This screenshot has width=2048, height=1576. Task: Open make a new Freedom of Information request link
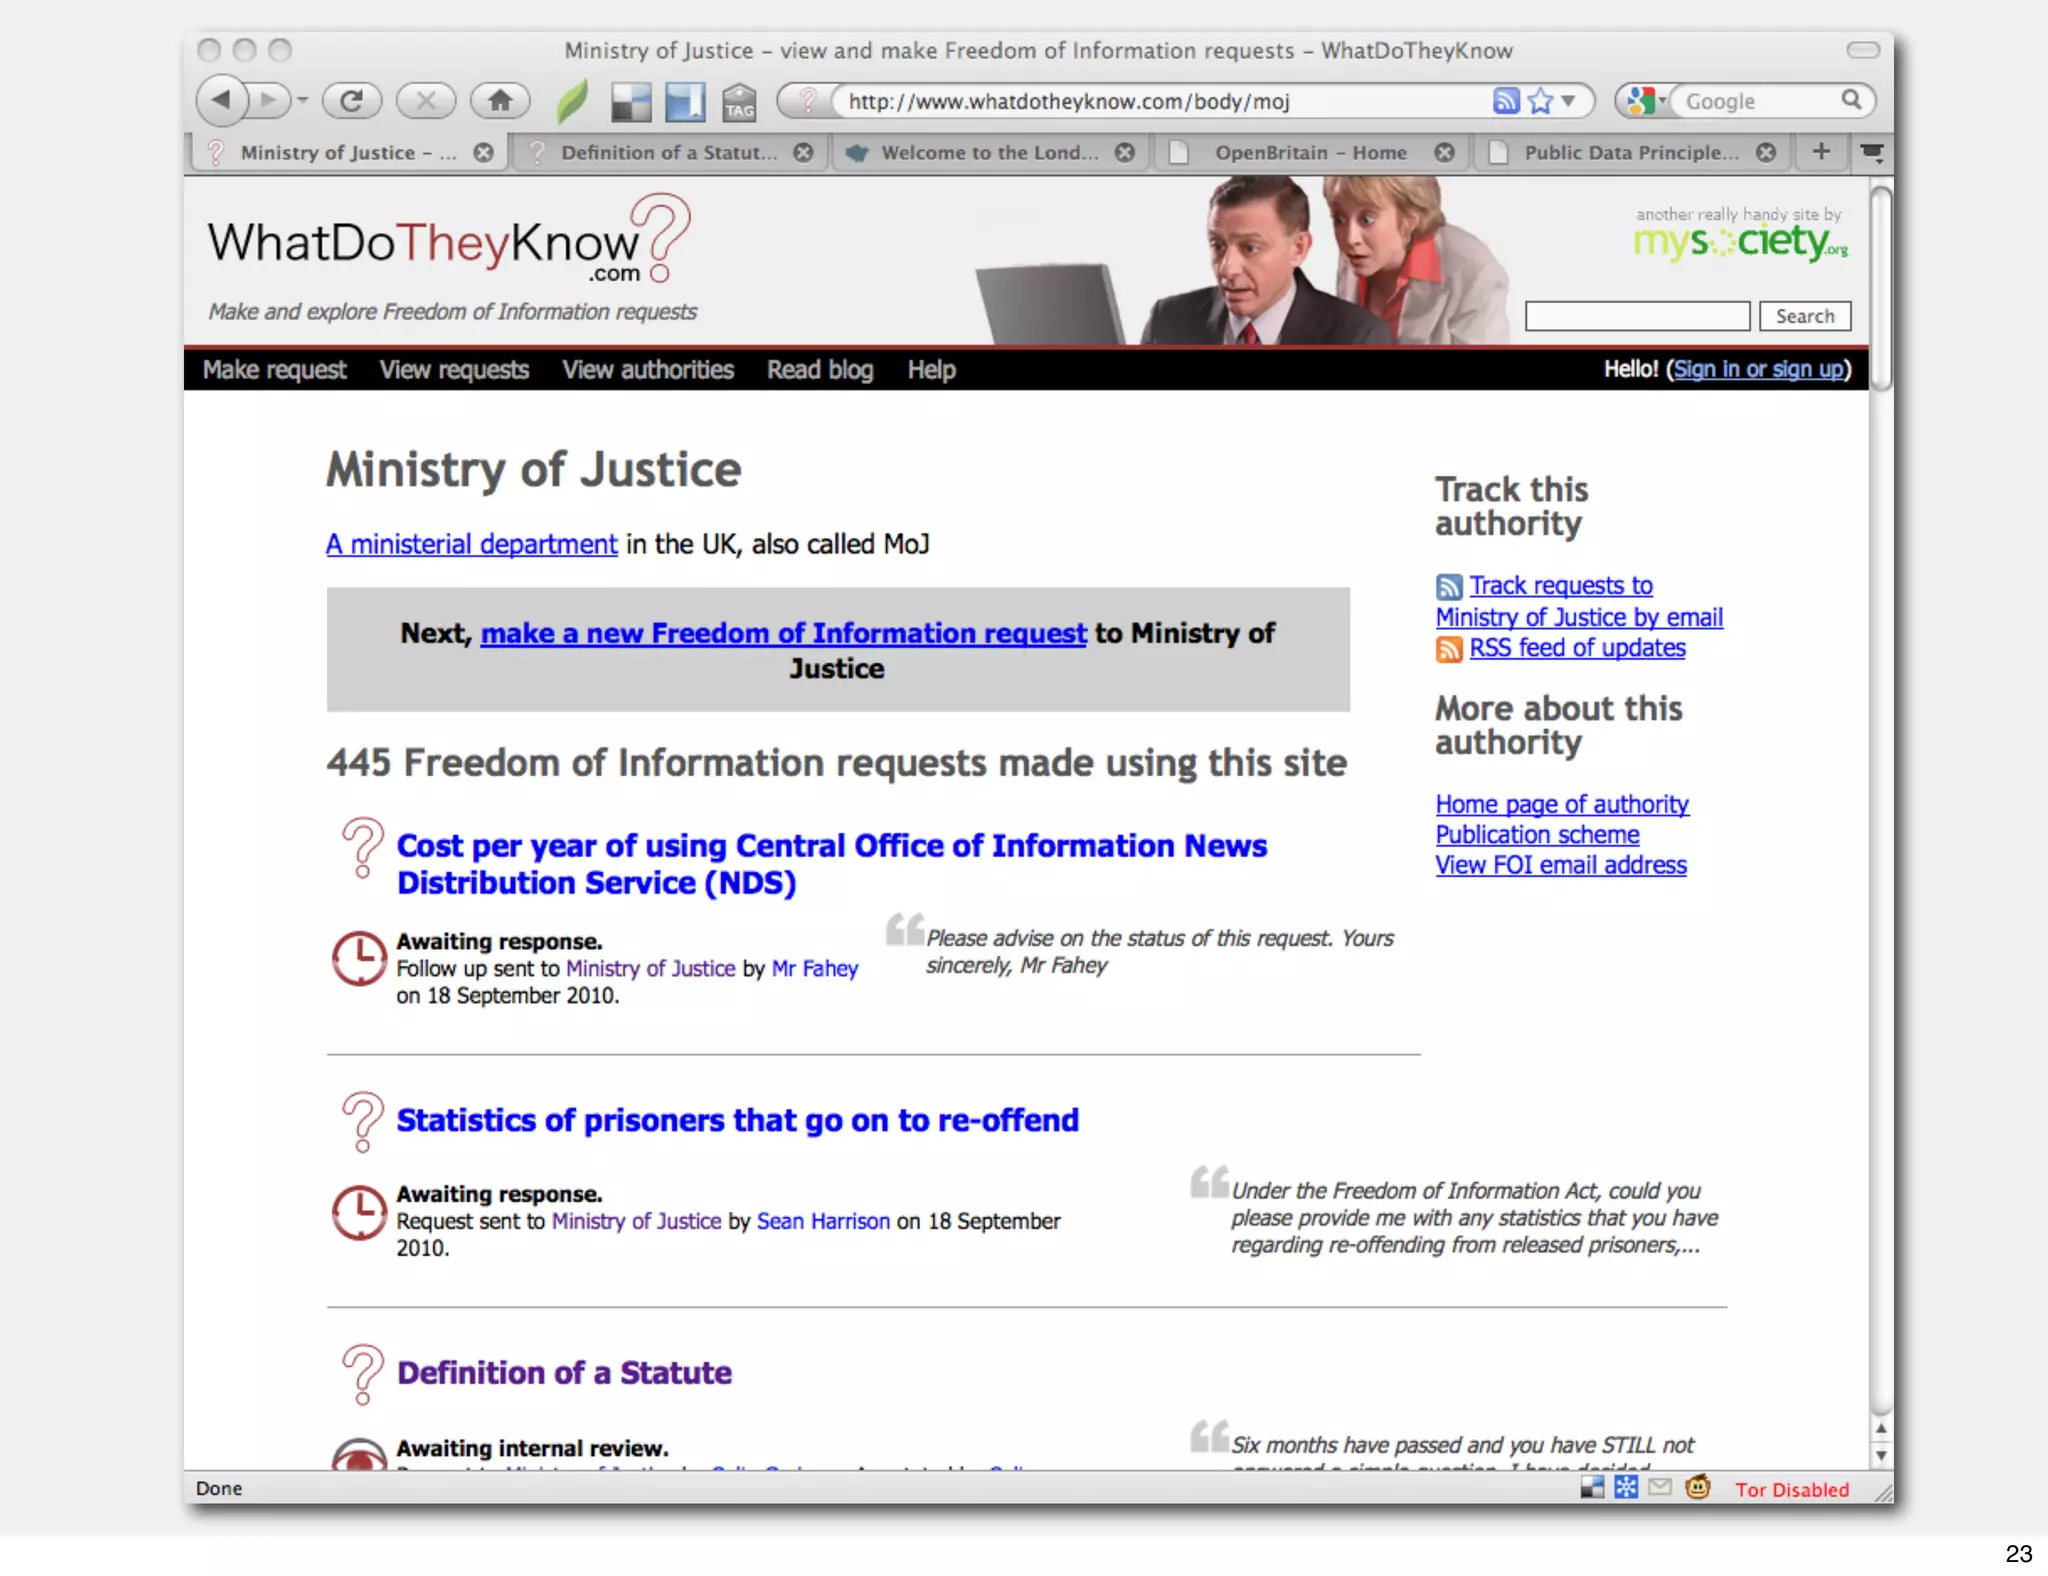[783, 633]
